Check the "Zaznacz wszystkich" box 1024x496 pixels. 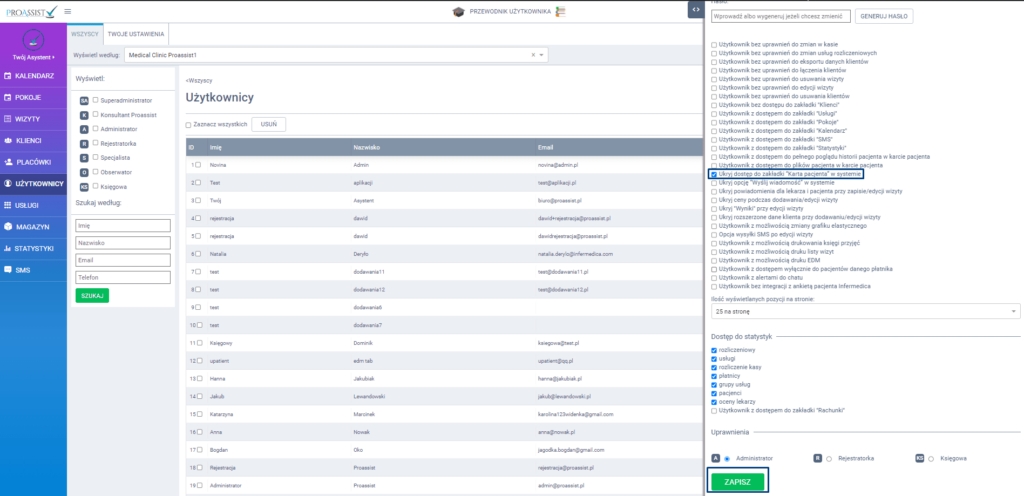[x=190, y=125]
